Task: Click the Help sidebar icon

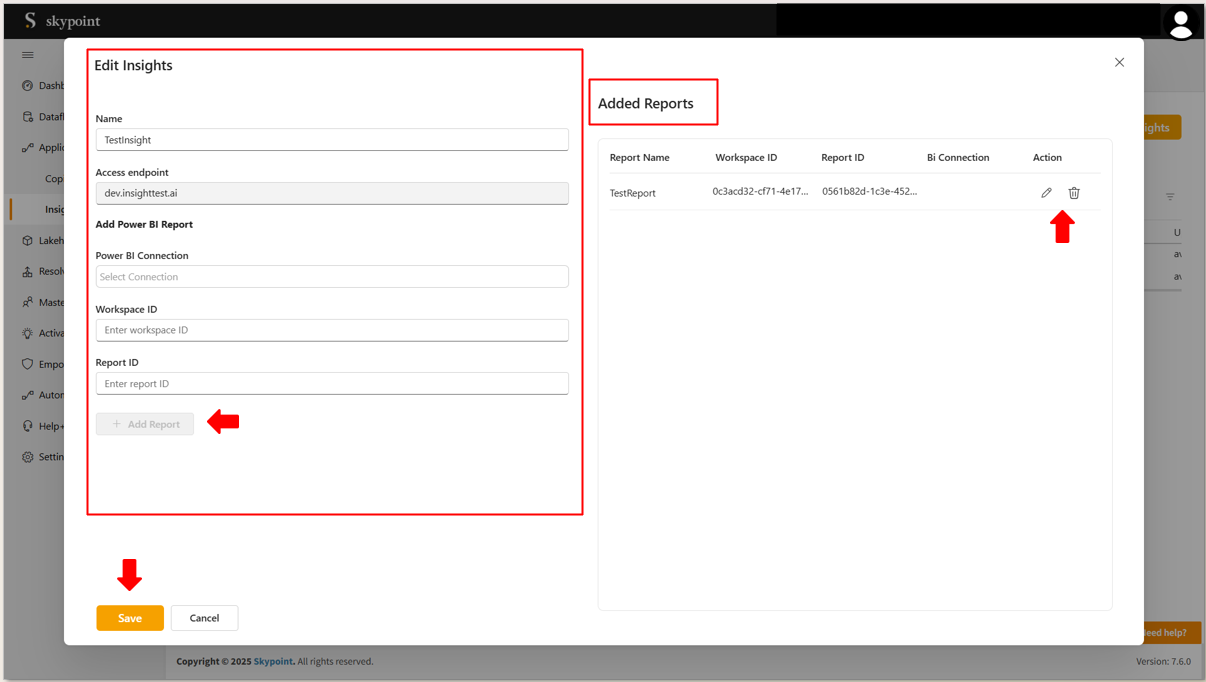Action: (x=28, y=426)
